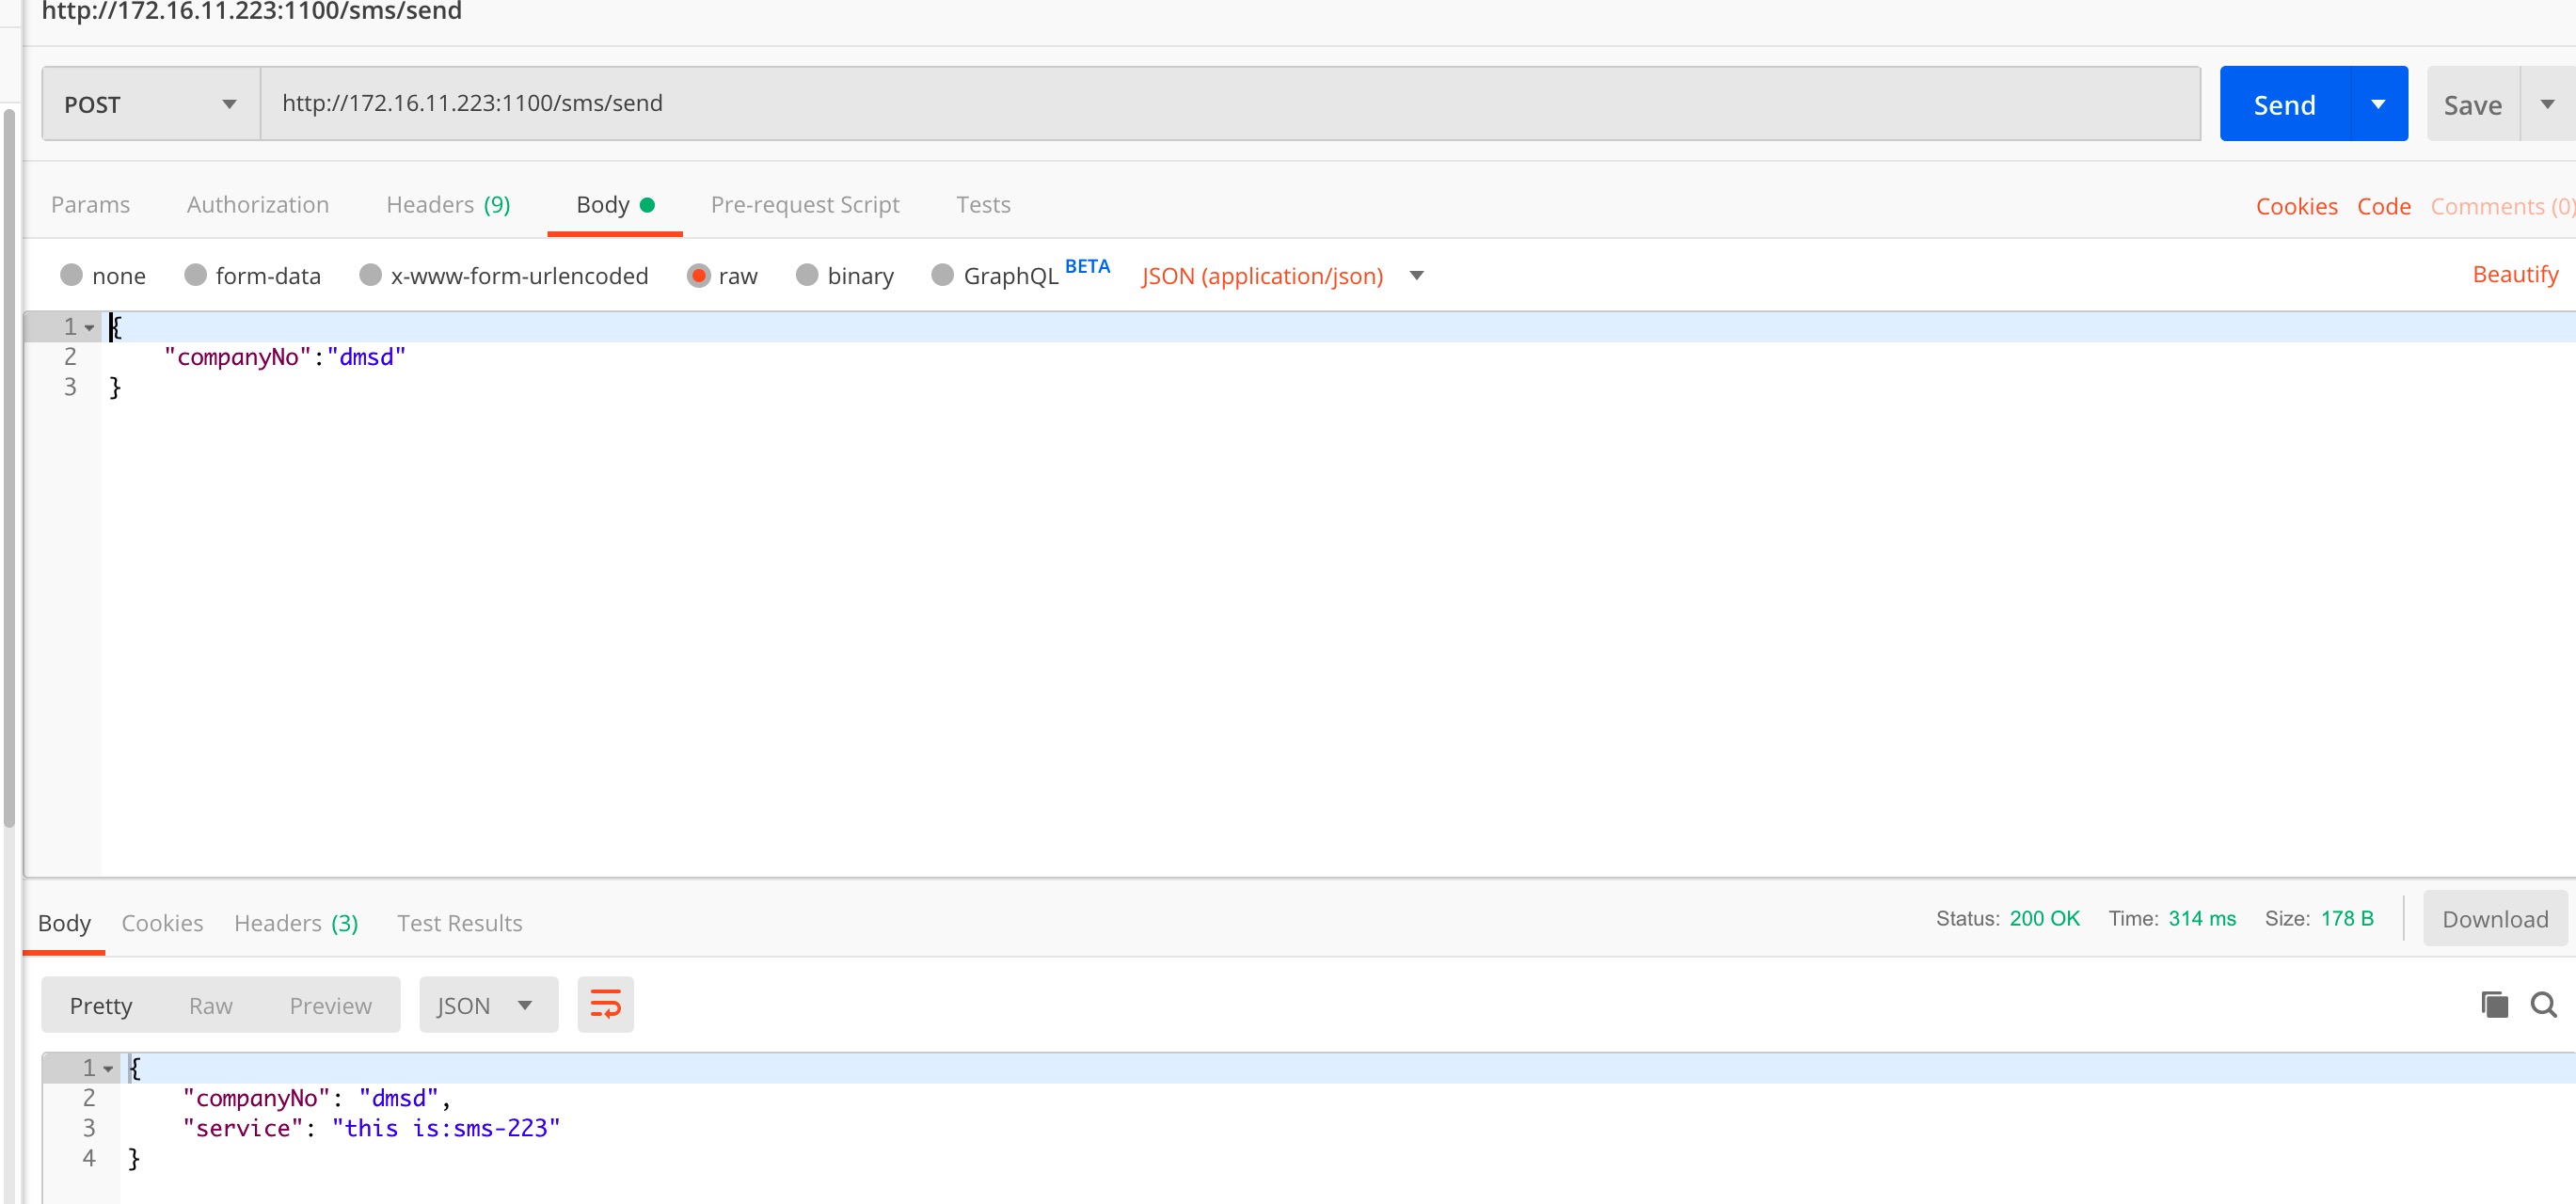Copy response body to clipboard icon
The image size is (2576, 1204).
[2494, 1004]
